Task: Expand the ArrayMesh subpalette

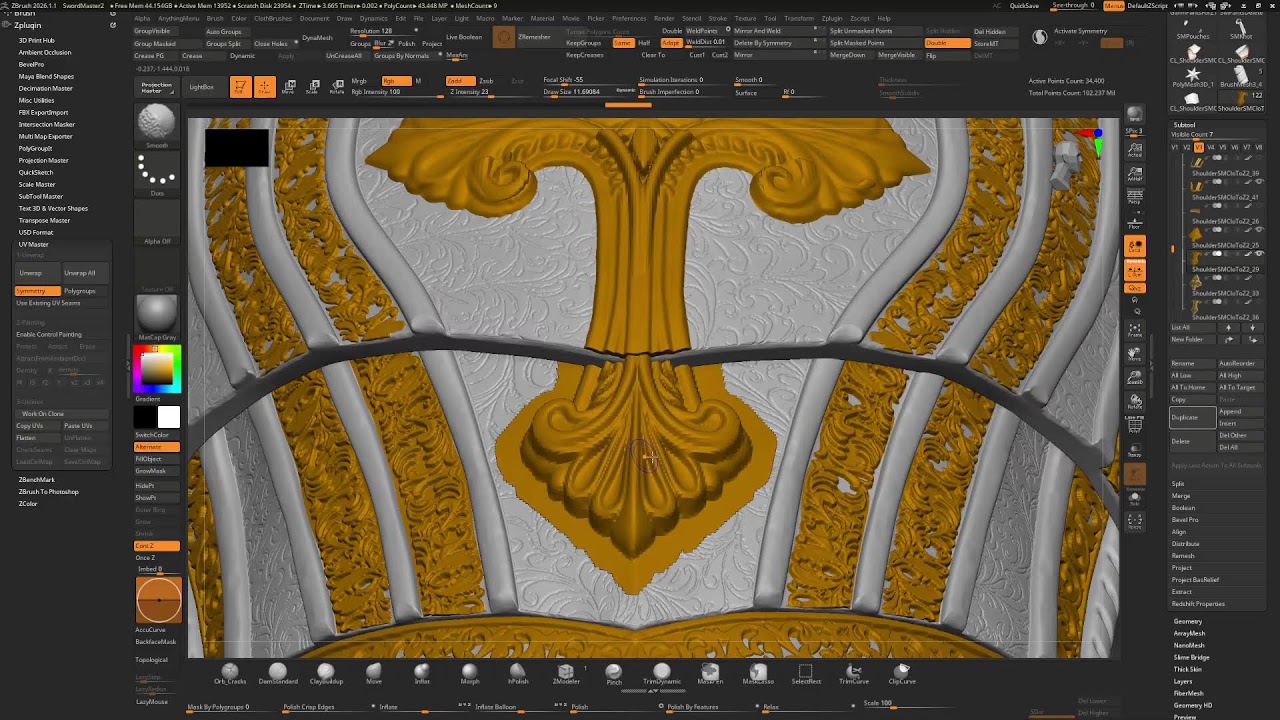Action: tap(1189, 633)
